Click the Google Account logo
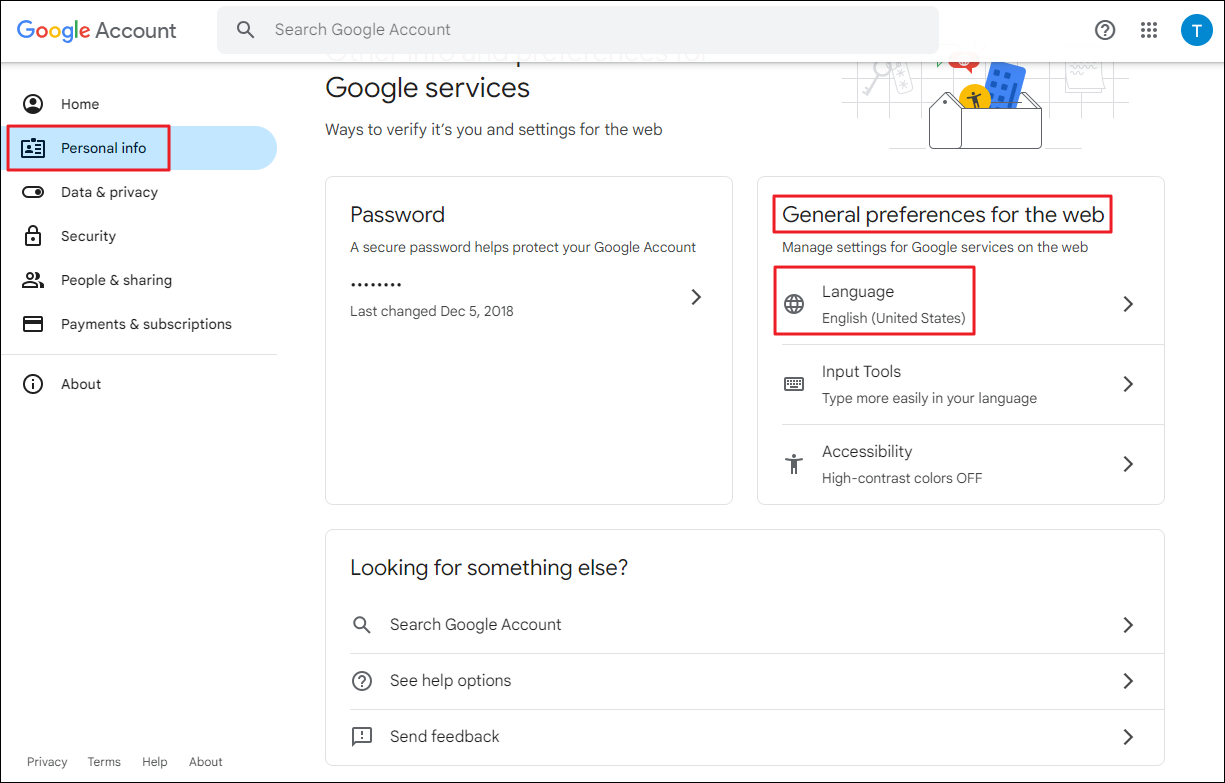1225x783 pixels. tap(97, 30)
